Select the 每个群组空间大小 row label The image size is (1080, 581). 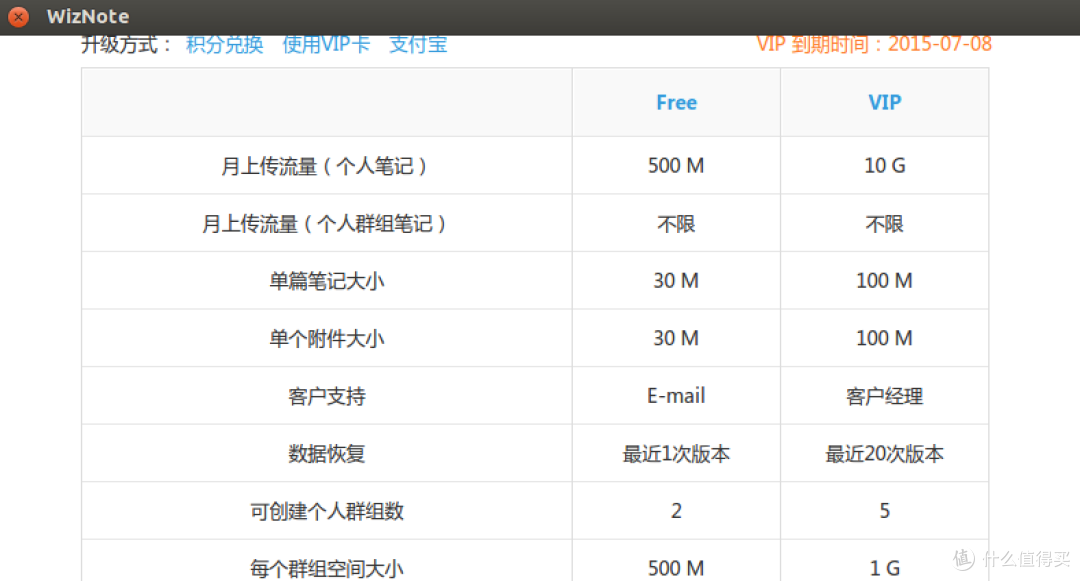coord(326,569)
